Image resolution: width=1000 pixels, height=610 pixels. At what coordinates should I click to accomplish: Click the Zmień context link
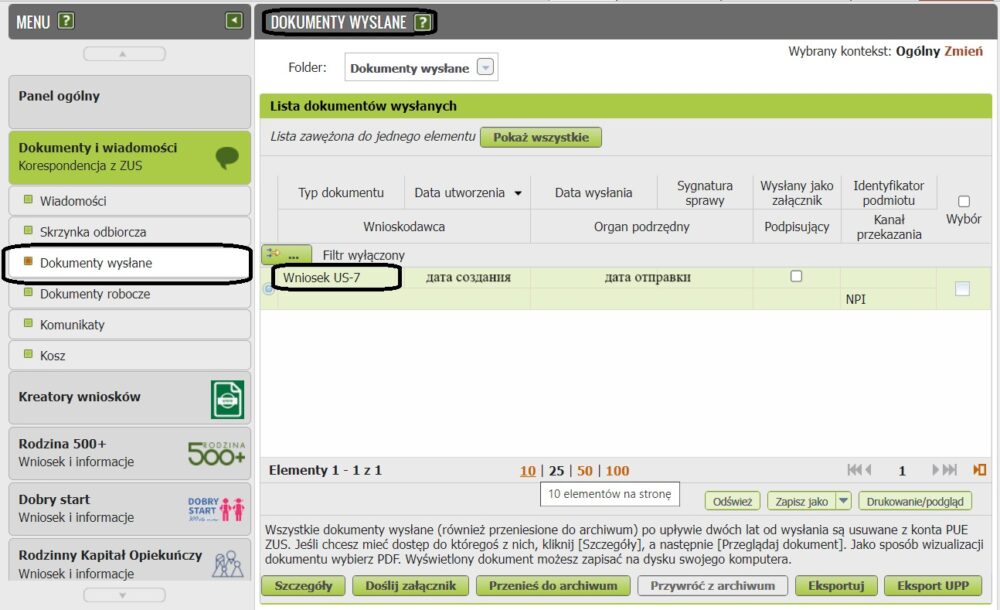tap(963, 51)
